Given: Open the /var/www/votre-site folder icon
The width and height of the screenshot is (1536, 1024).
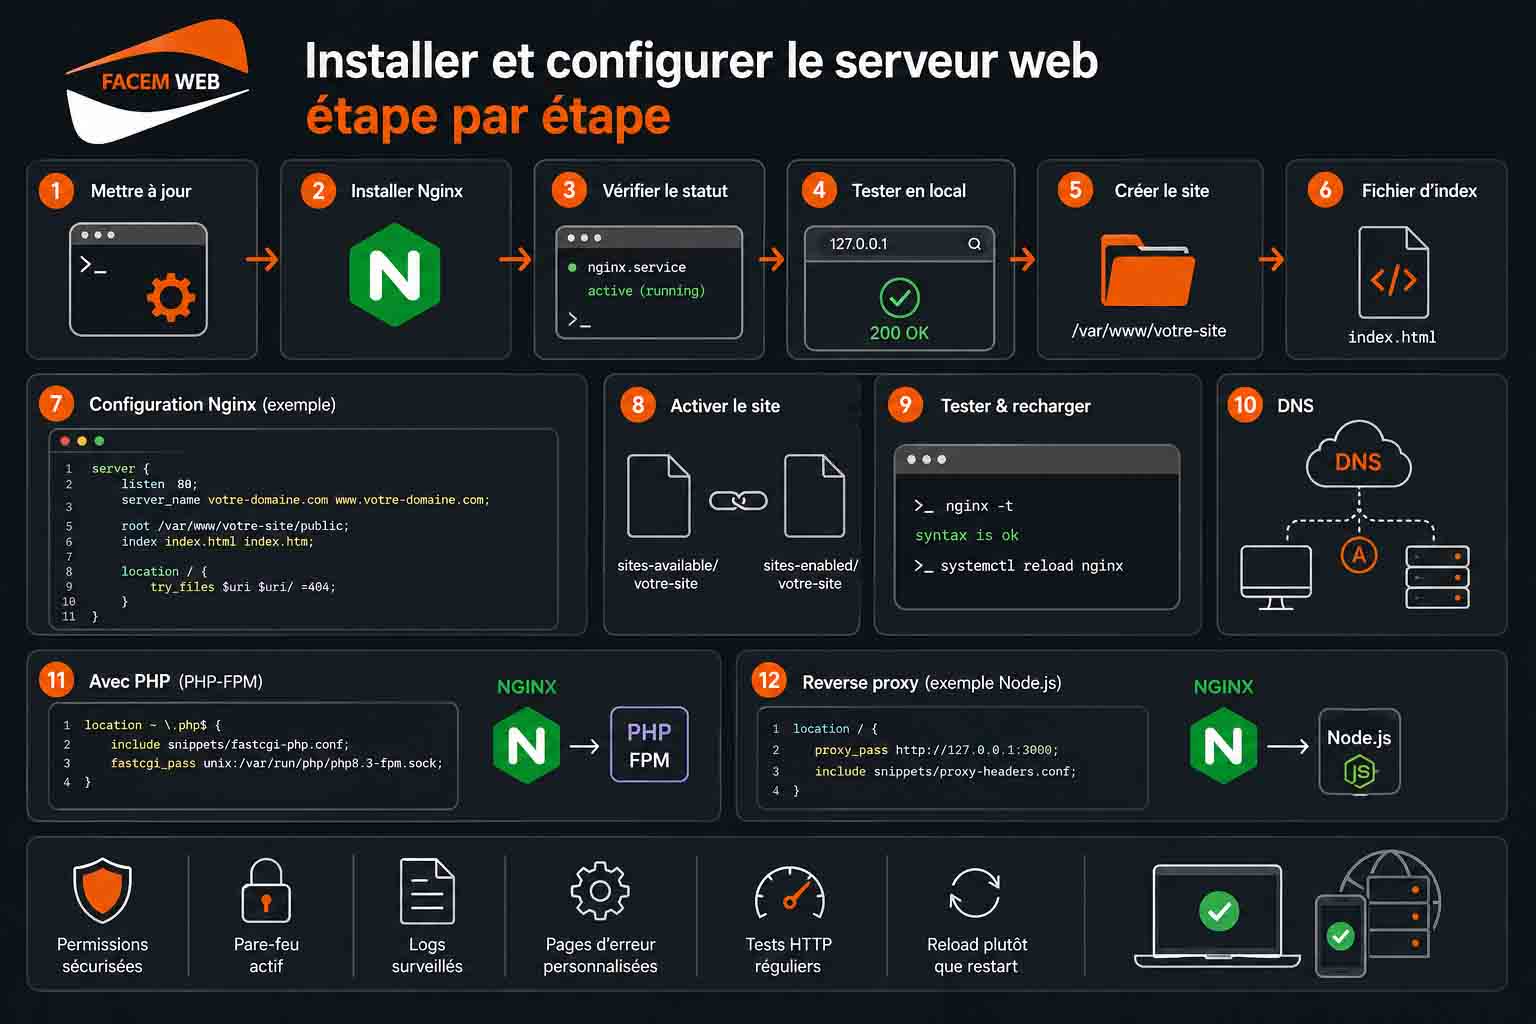Looking at the screenshot, I should click(1148, 270).
